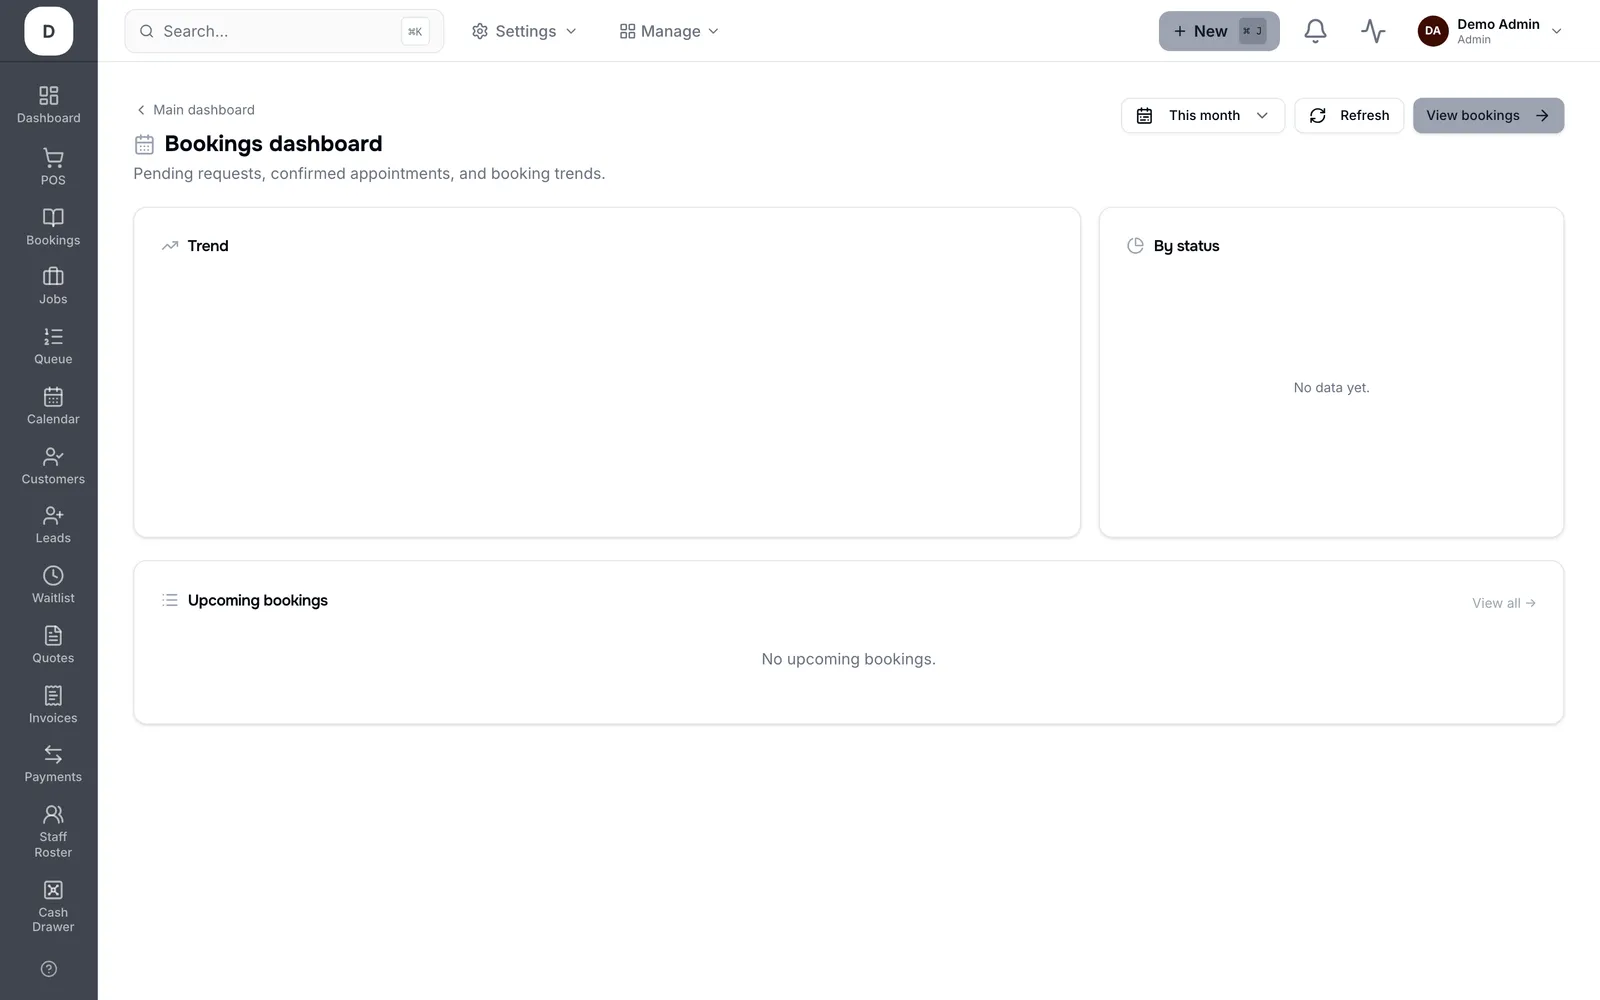This screenshot has width=1600, height=1000.
Task: Open the Demo Admin account menu
Action: (x=1490, y=31)
